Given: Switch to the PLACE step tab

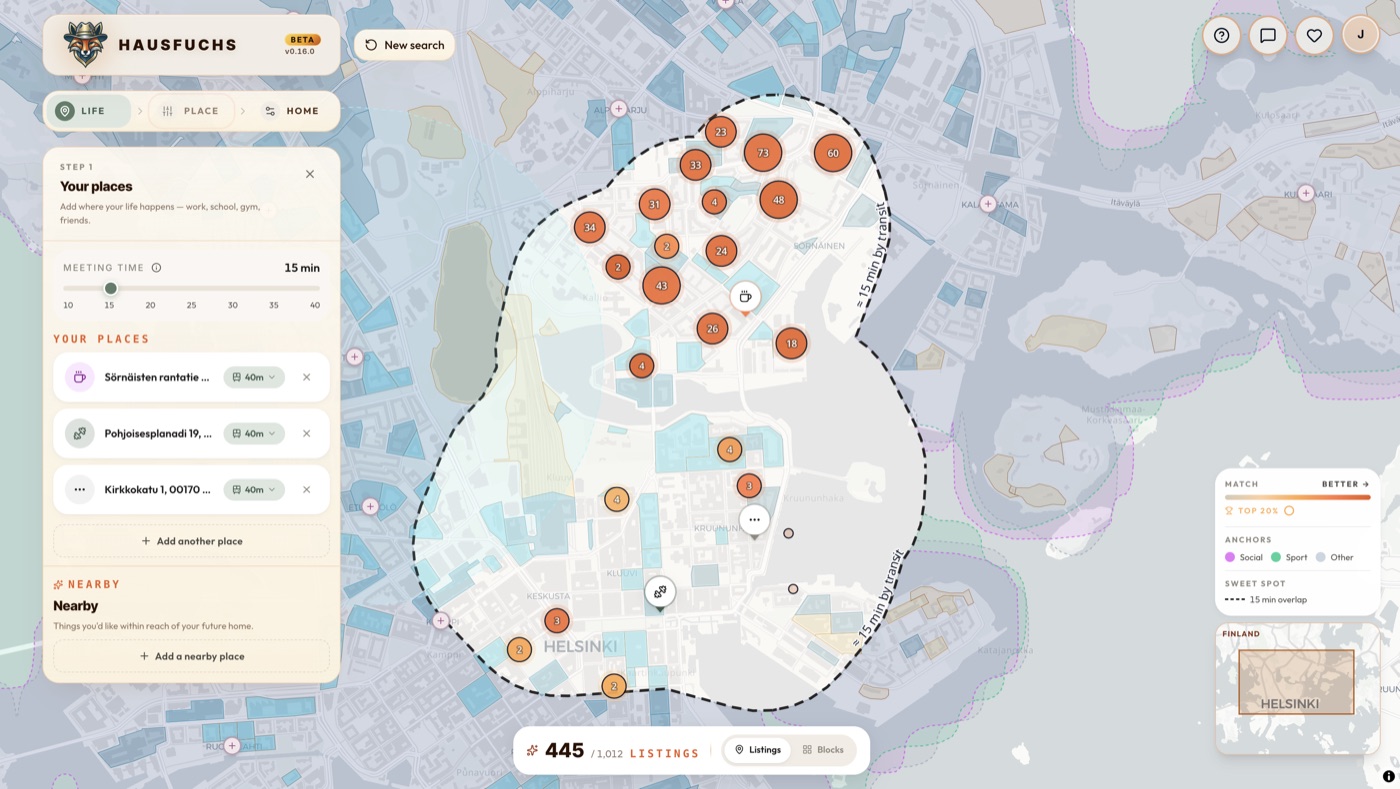Looking at the screenshot, I should [x=191, y=111].
